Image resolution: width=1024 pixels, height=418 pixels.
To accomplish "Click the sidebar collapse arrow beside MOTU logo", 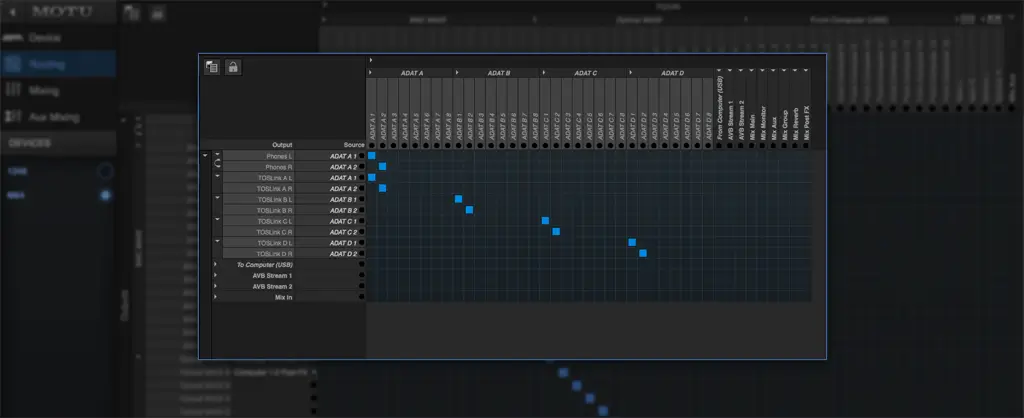I will [x=12, y=12].
